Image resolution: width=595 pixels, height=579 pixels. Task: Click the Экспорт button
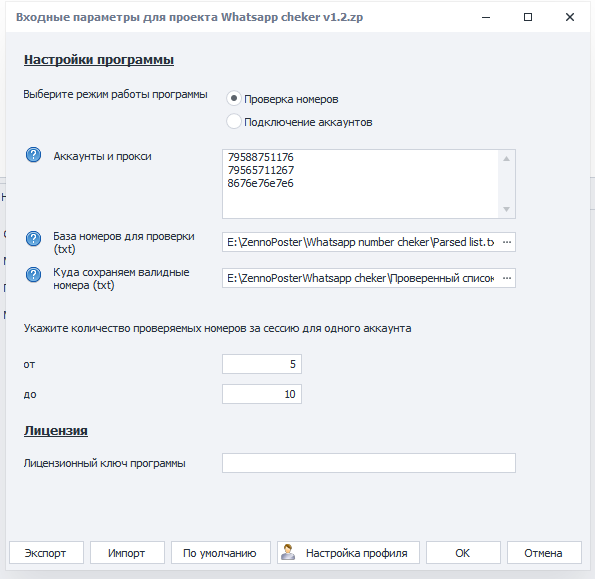(x=46, y=553)
